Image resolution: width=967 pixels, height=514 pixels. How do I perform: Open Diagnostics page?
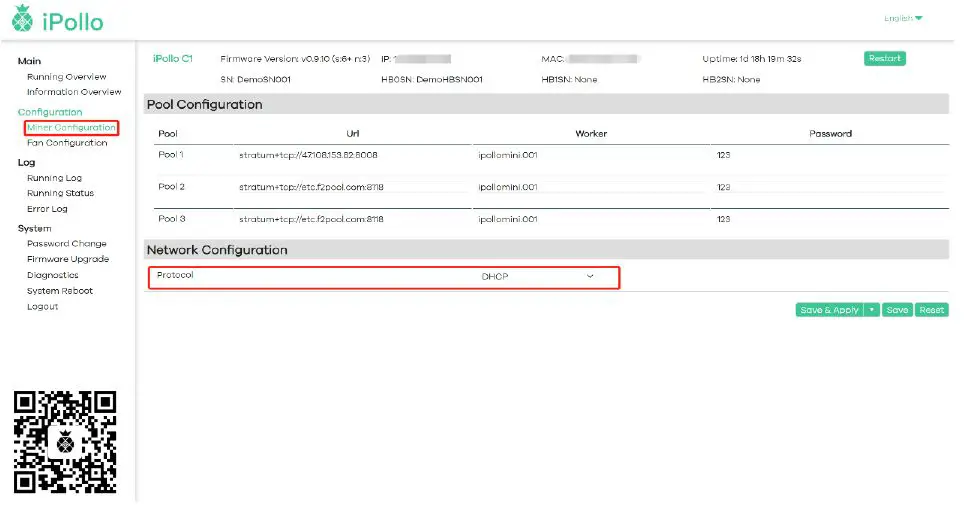[x=52, y=275]
